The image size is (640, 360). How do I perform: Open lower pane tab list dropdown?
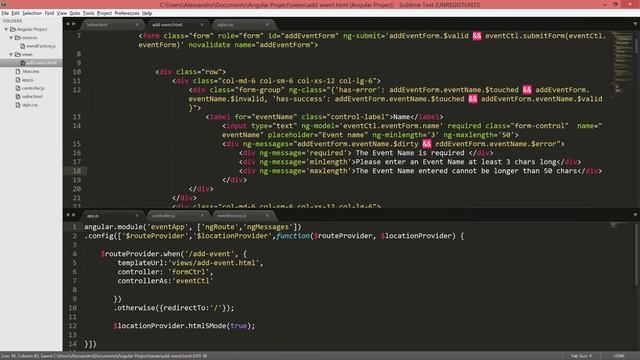click(x=635, y=215)
